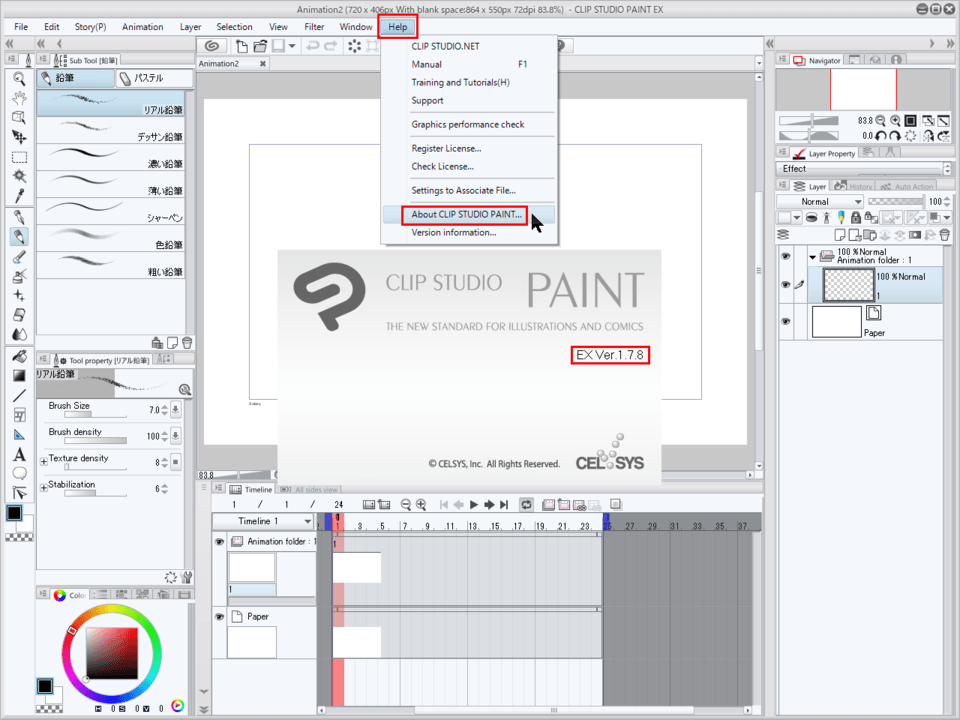Select the シャーペン brush
960x720 pixels.
tap(111, 211)
